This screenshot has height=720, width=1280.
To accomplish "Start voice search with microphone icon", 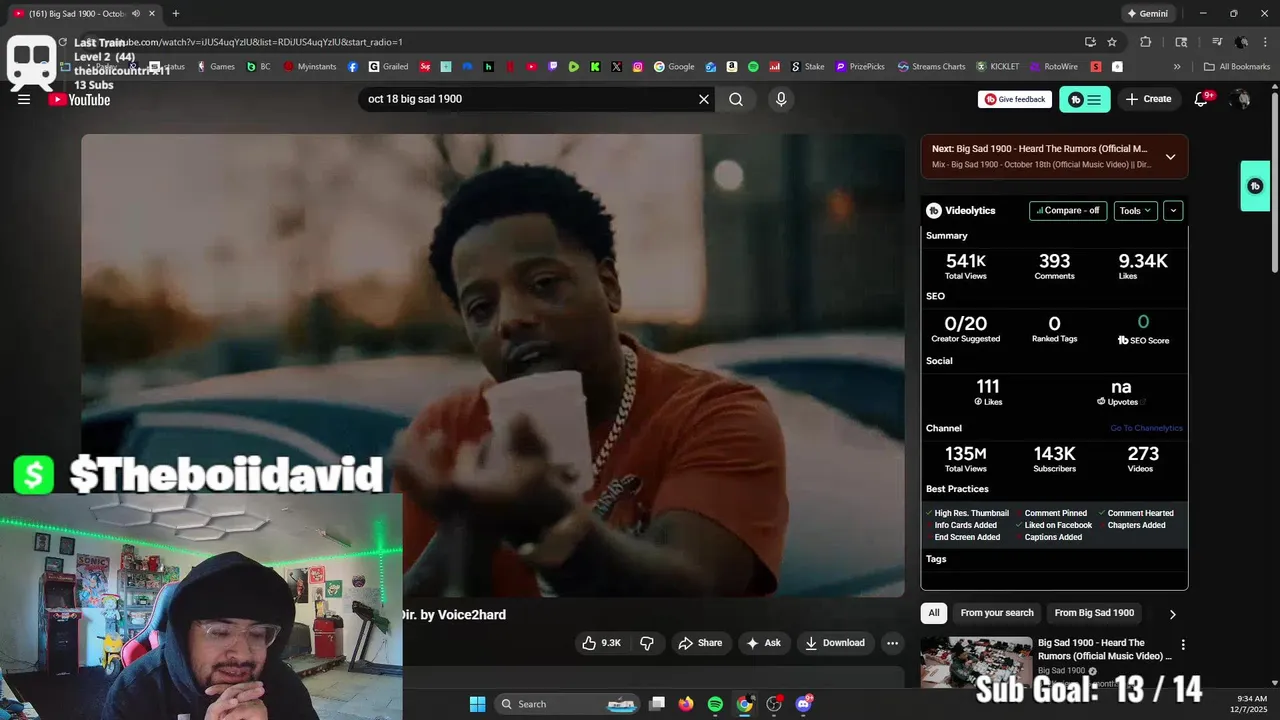I will 781,99.
